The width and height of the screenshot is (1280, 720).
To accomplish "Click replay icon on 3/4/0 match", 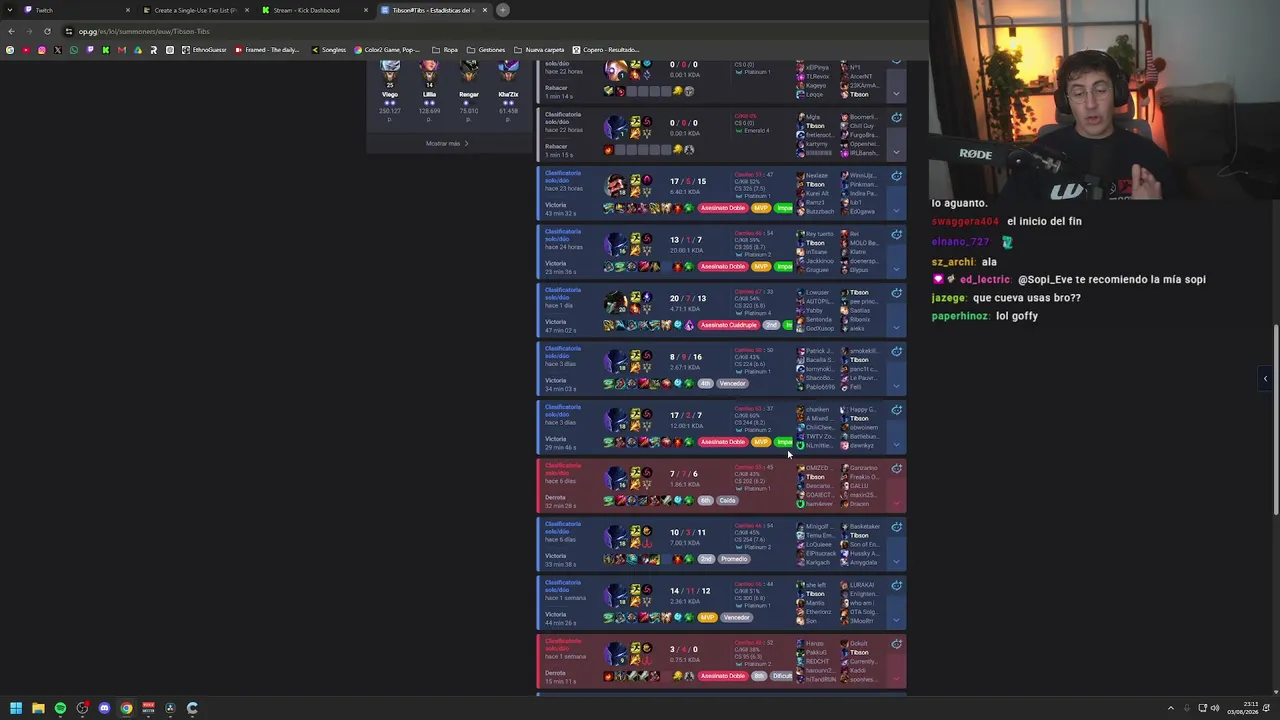I will (x=897, y=644).
